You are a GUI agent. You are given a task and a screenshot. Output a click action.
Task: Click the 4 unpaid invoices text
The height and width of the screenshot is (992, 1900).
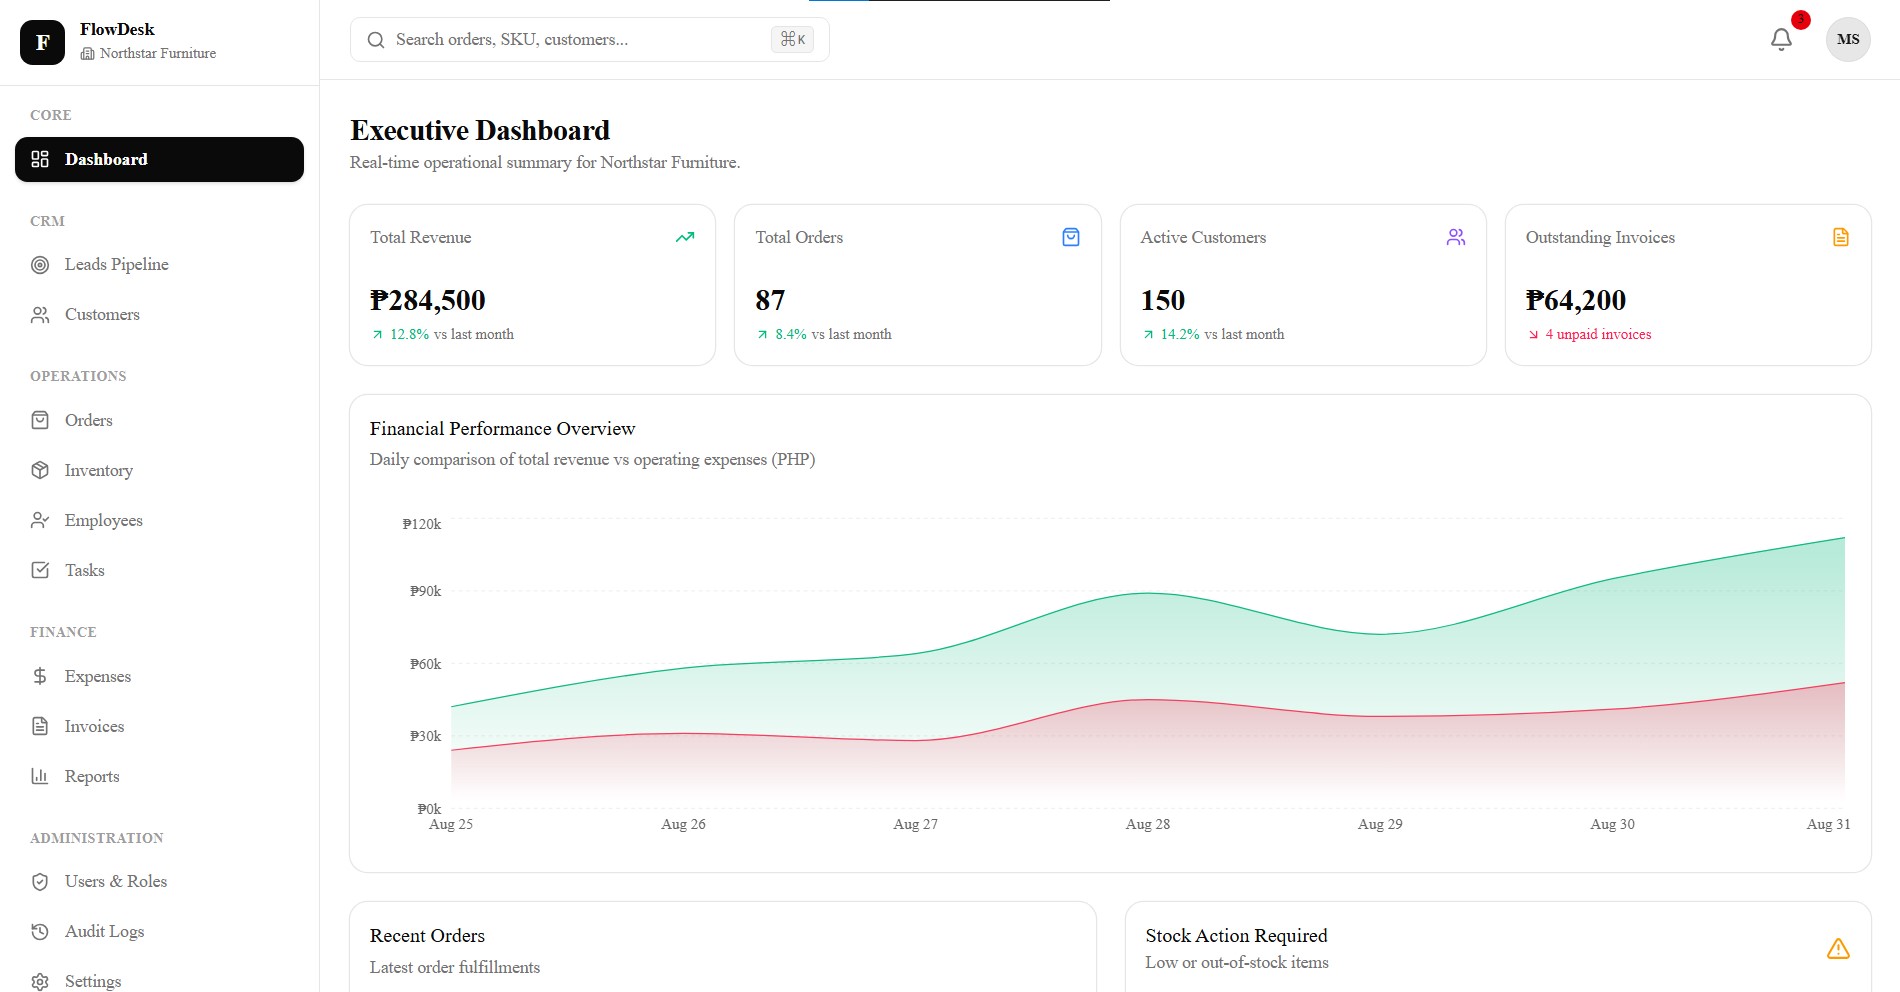click(x=1598, y=334)
